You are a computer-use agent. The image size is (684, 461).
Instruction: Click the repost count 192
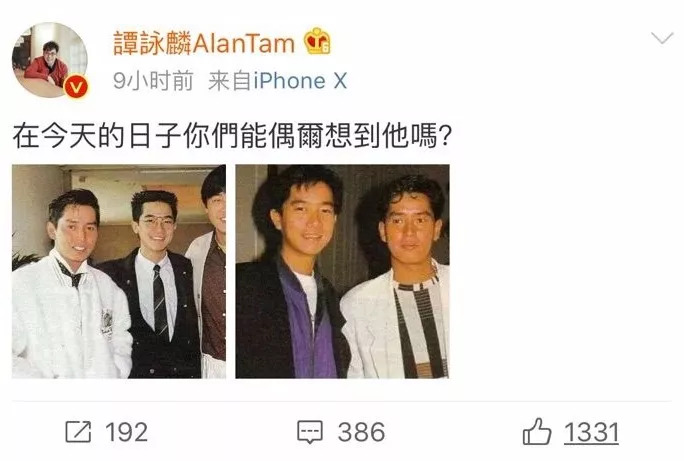click(127, 432)
